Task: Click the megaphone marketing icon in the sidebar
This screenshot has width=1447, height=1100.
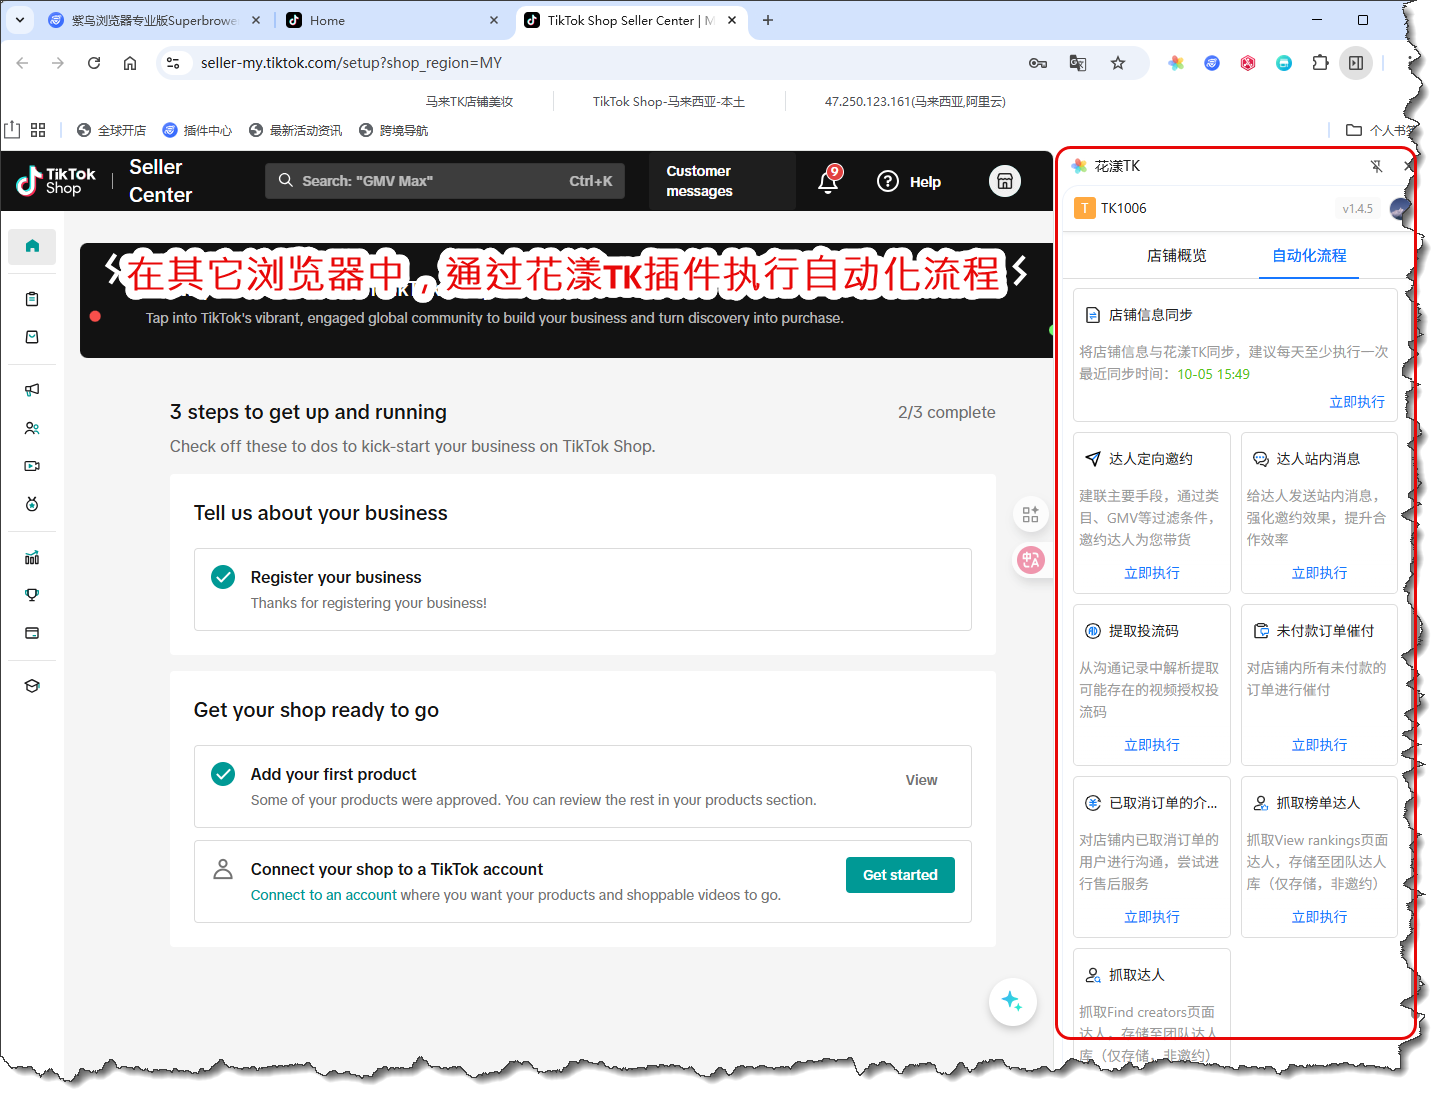Action: (32, 390)
